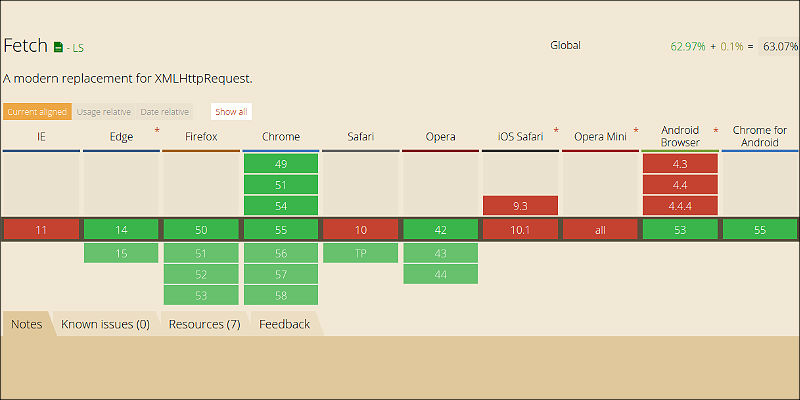Select the iOS Safari 9.3 cell
800x400 pixels.
(520, 206)
